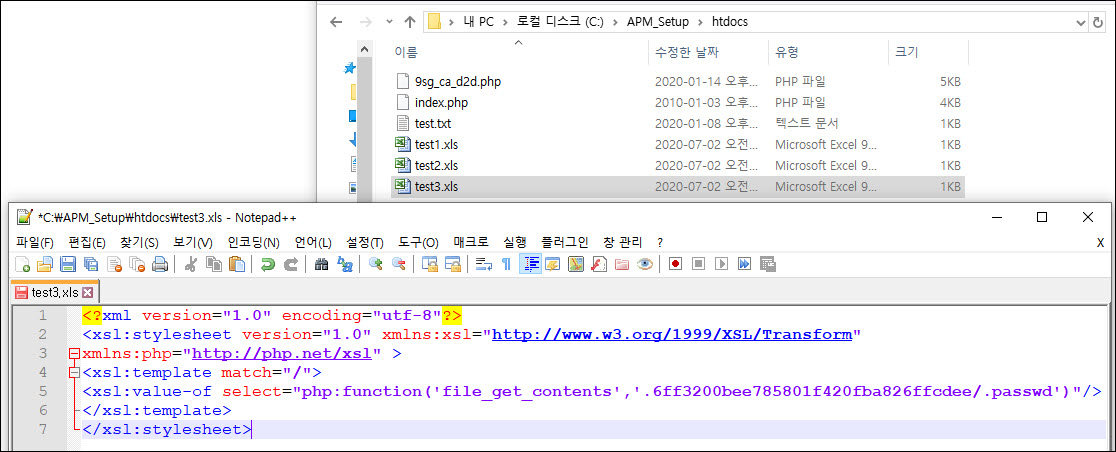Image resolution: width=1116 pixels, height=452 pixels.
Task: Open Explorer recent locations dropdown arrow
Action: pyautogui.click(x=389, y=22)
